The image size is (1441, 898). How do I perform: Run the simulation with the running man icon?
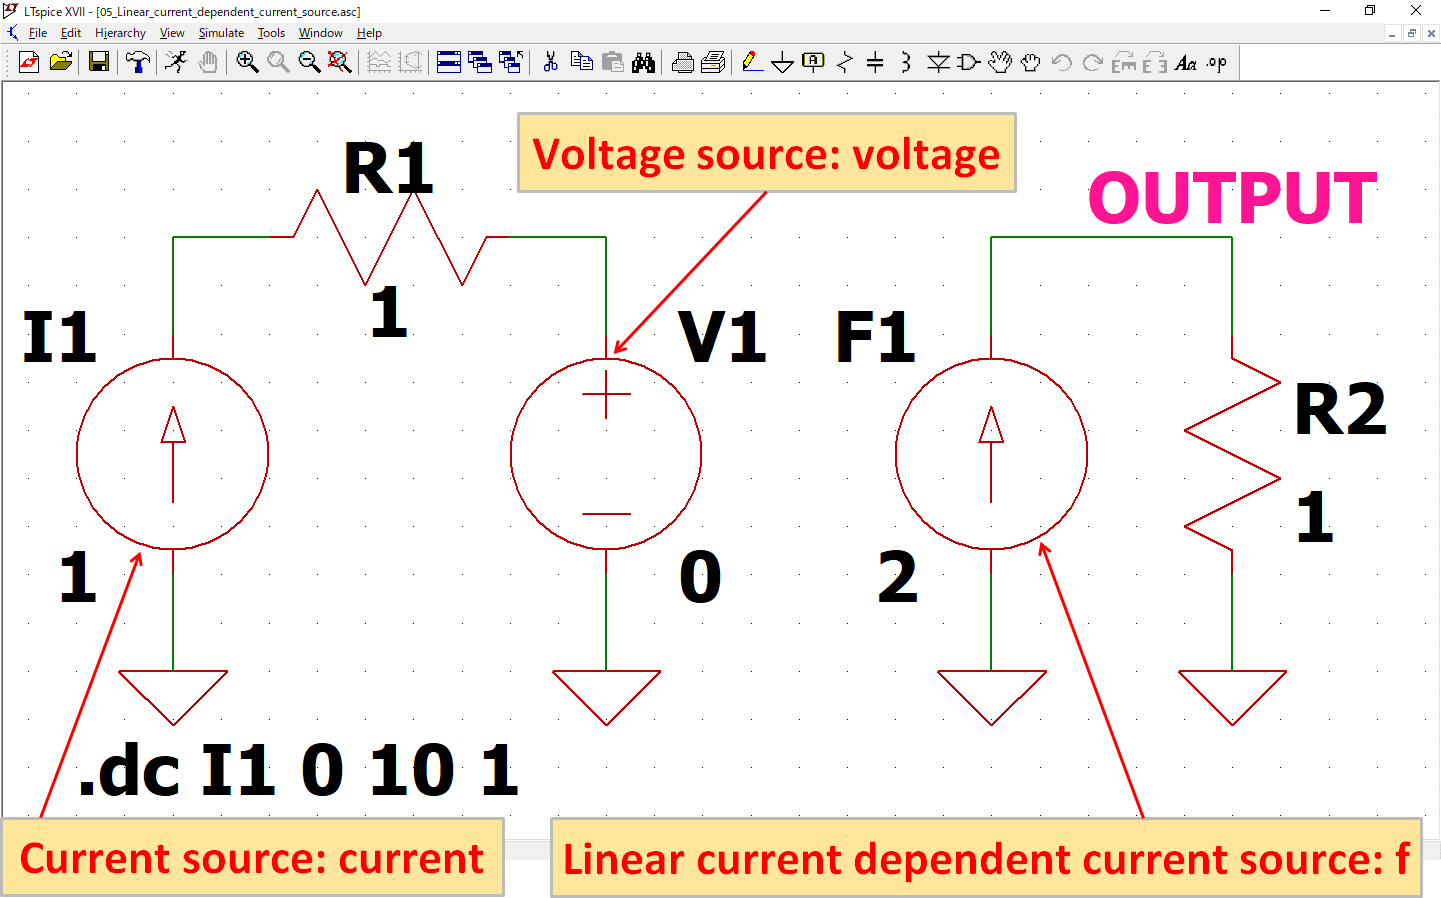[176, 62]
